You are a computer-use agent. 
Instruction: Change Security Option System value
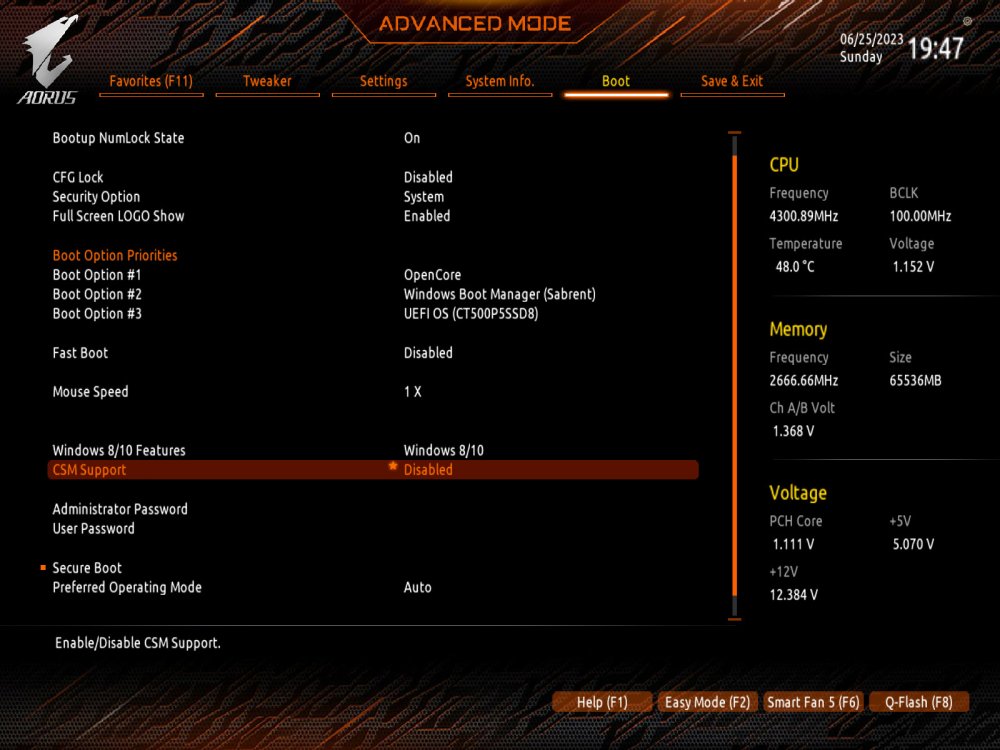coord(423,197)
